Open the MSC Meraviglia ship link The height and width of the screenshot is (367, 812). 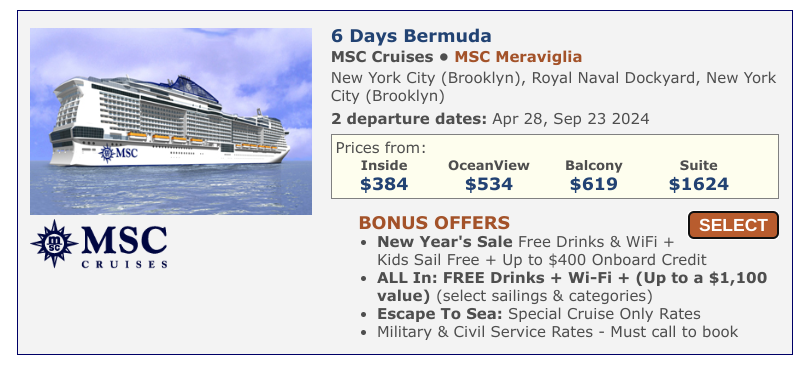pos(518,56)
